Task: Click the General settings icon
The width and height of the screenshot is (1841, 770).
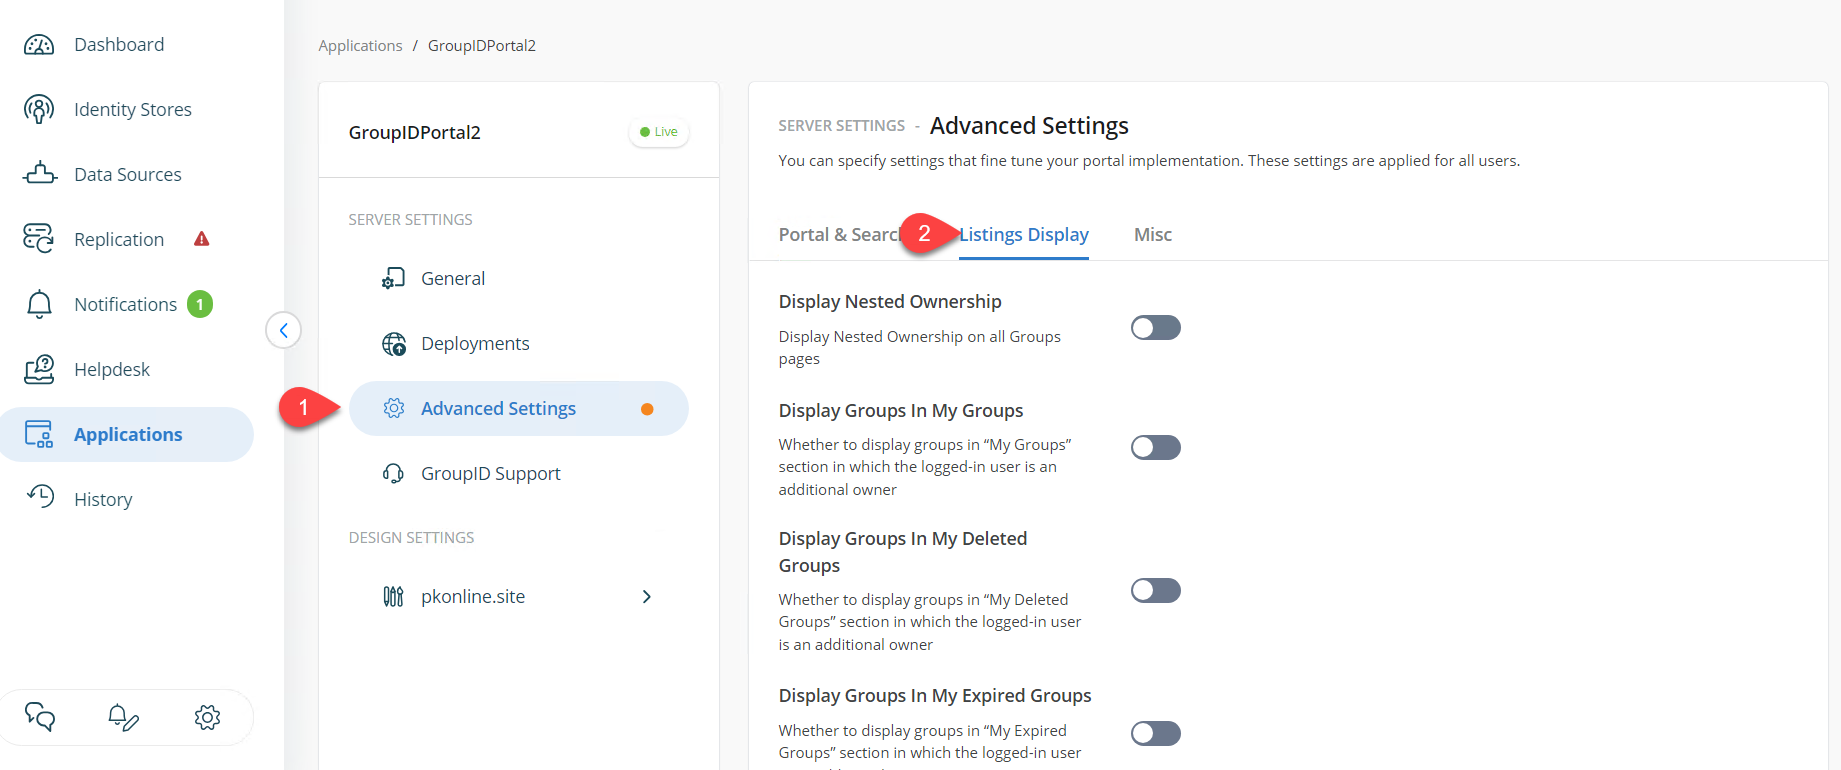Action: pyautogui.click(x=393, y=278)
